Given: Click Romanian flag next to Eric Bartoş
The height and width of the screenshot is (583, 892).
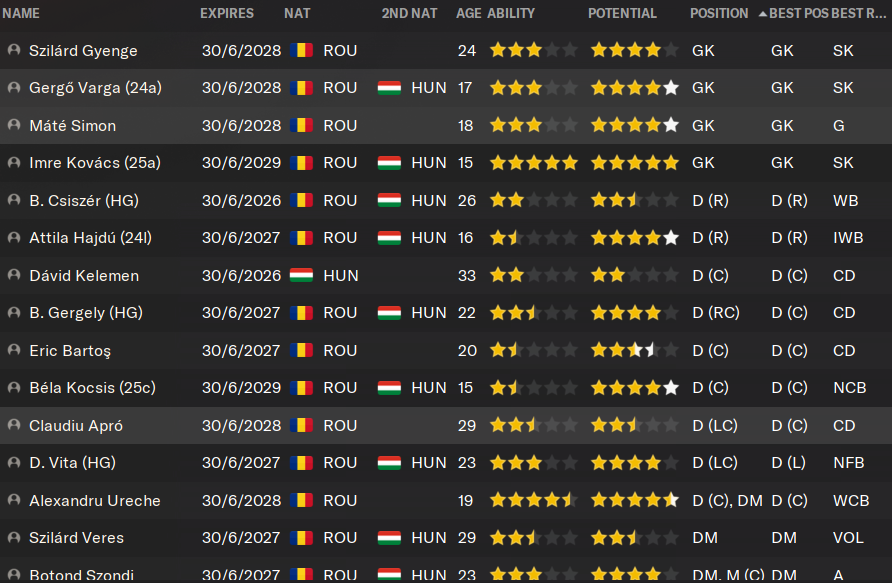Looking at the screenshot, I should (300, 350).
